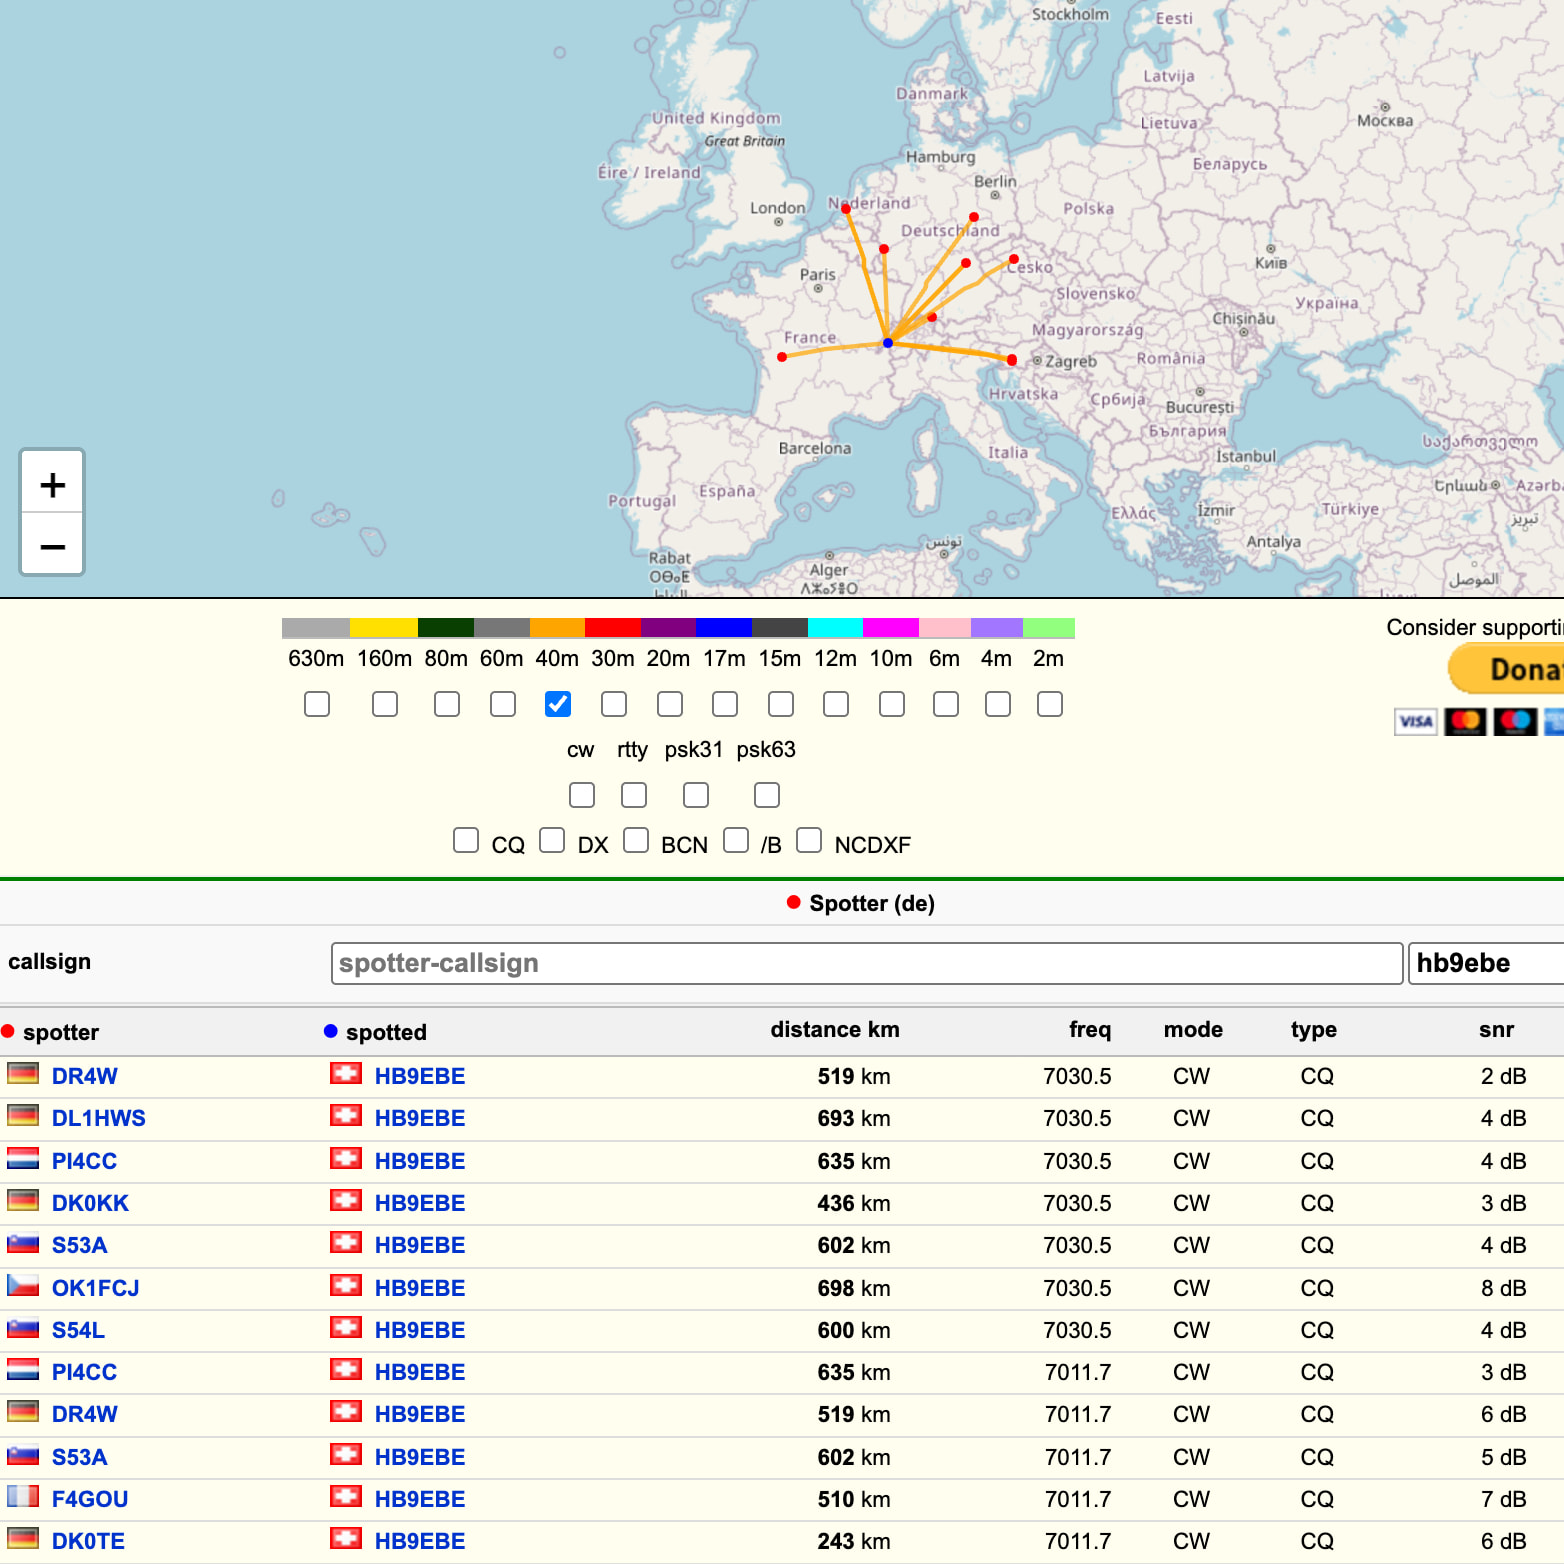Viewport: 1564px width, 1564px height.
Task: Click the German flag beside DR4W
Action: click(23, 1075)
